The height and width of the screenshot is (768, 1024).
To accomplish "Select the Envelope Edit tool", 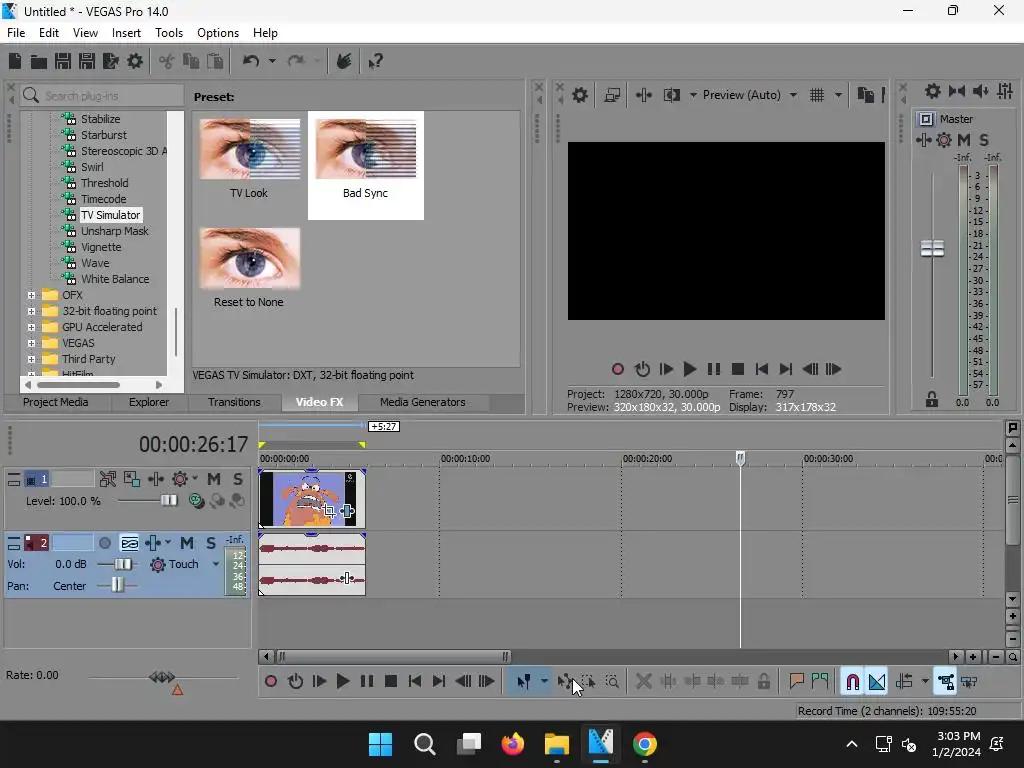I will pyautogui.click(x=565, y=682).
